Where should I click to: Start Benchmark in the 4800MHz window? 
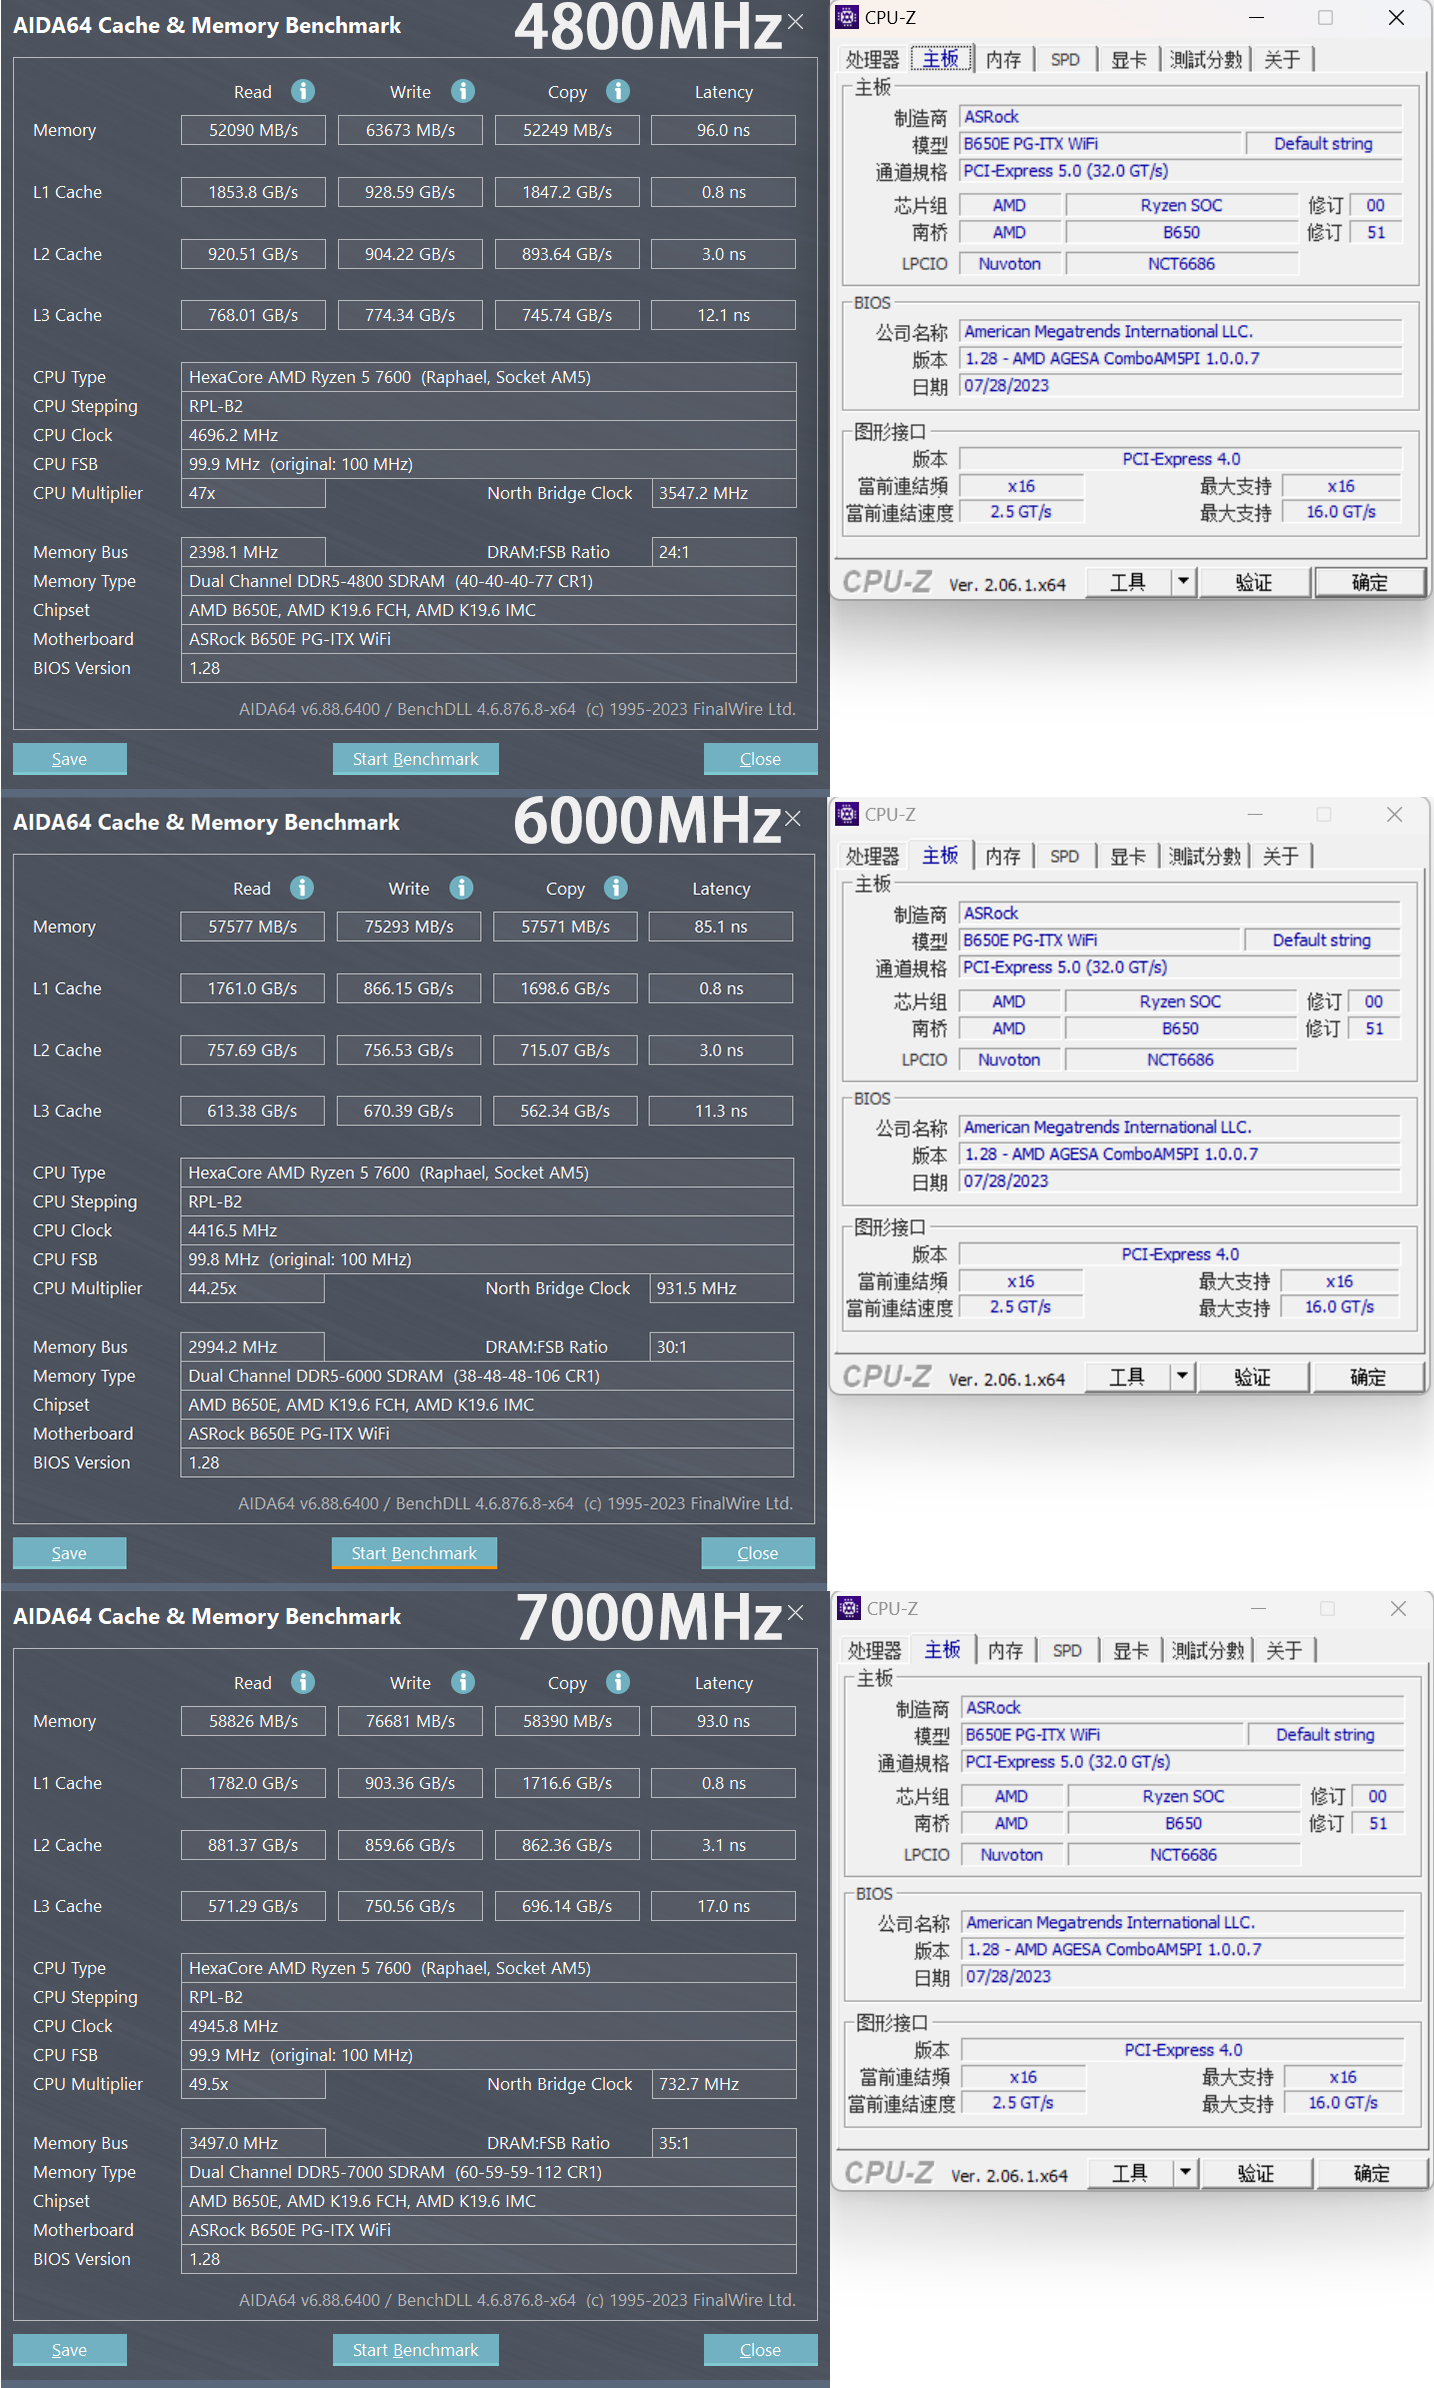(x=415, y=759)
